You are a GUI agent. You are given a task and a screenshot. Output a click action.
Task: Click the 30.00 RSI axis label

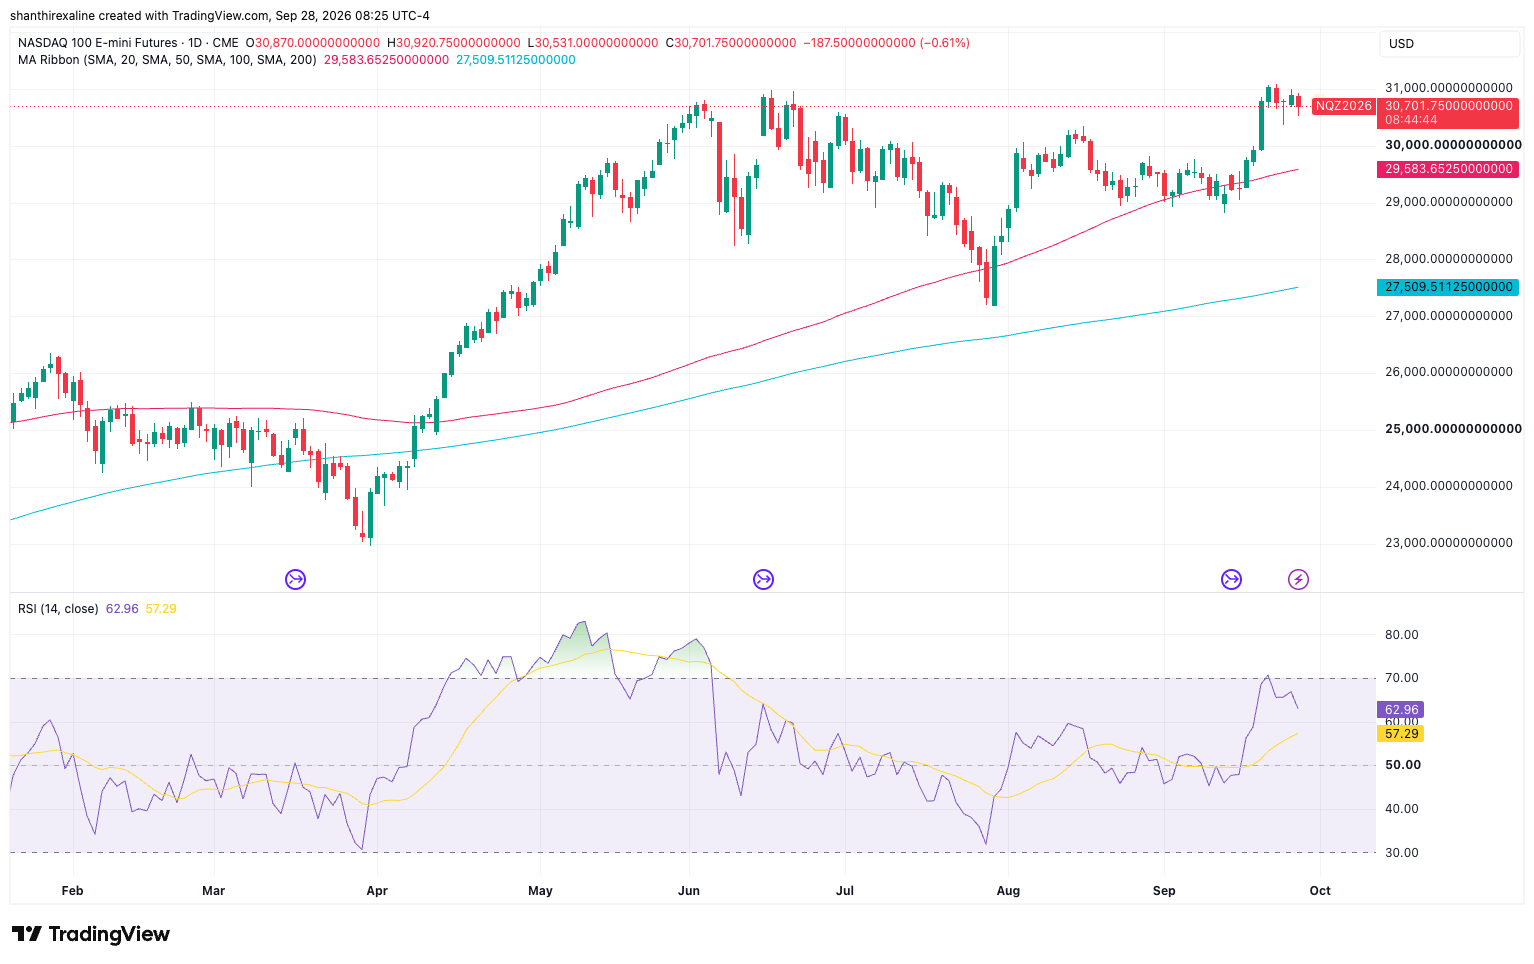(x=1401, y=853)
